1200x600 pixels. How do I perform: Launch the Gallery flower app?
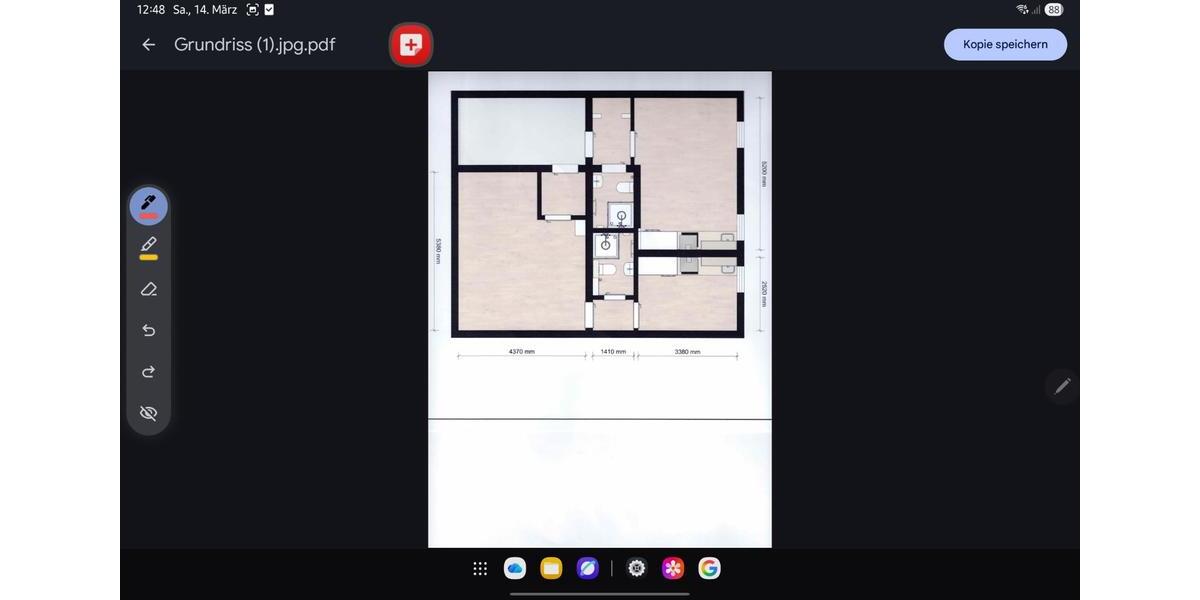[x=673, y=568]
